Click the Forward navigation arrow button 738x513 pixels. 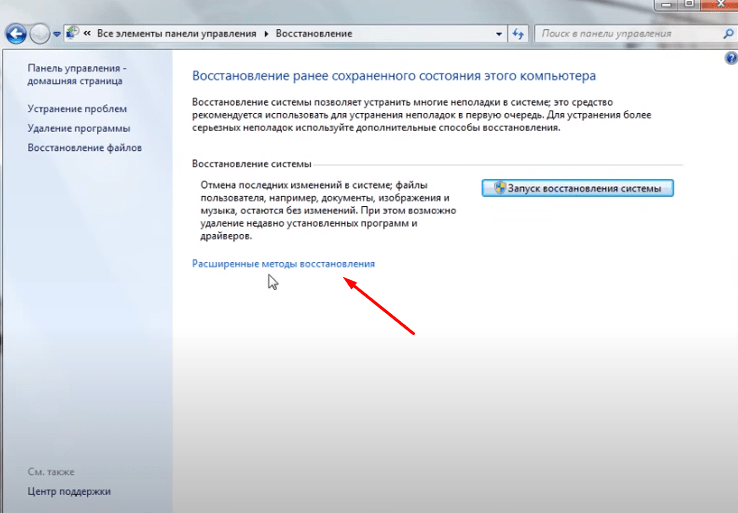tap(39, 34)
